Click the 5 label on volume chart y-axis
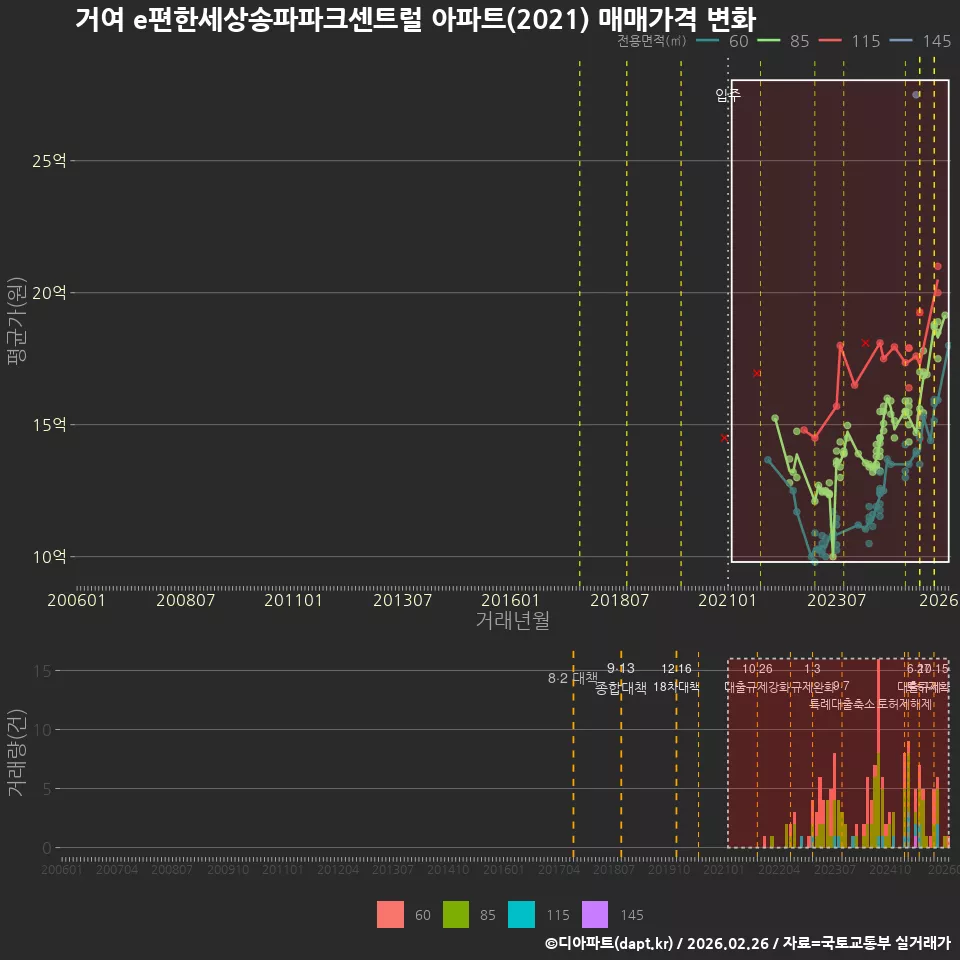The width and height of the screenshot is (960, 960). click(47, 789)
